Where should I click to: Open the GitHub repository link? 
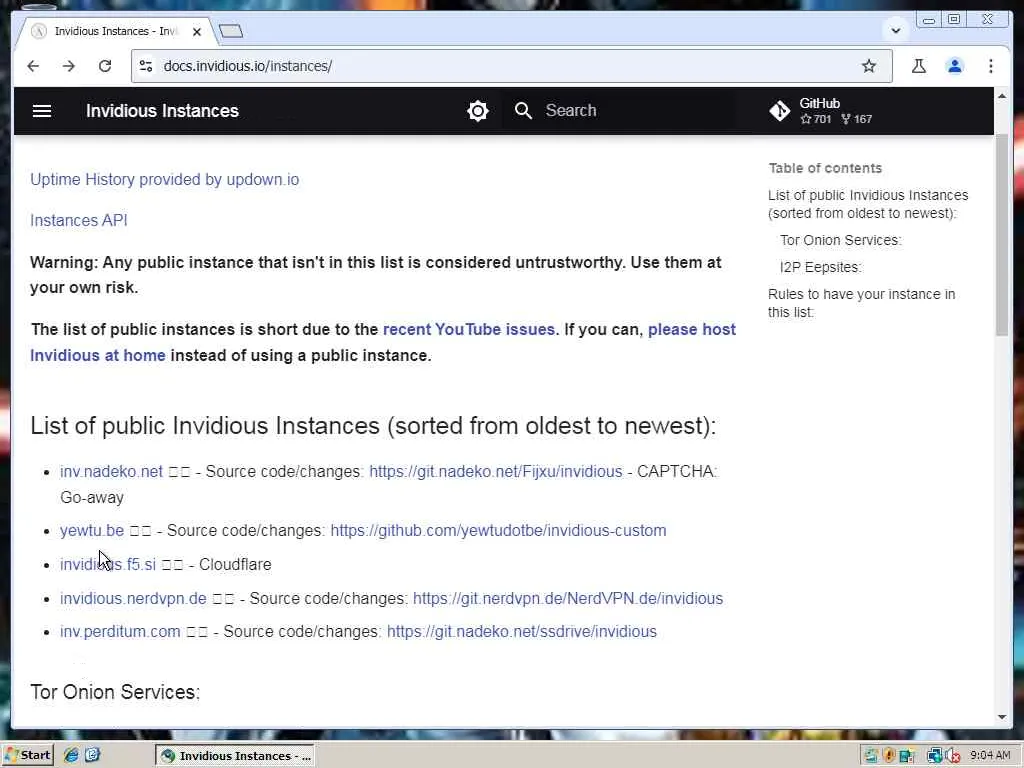pyautogui.click(x=821, y=111)
